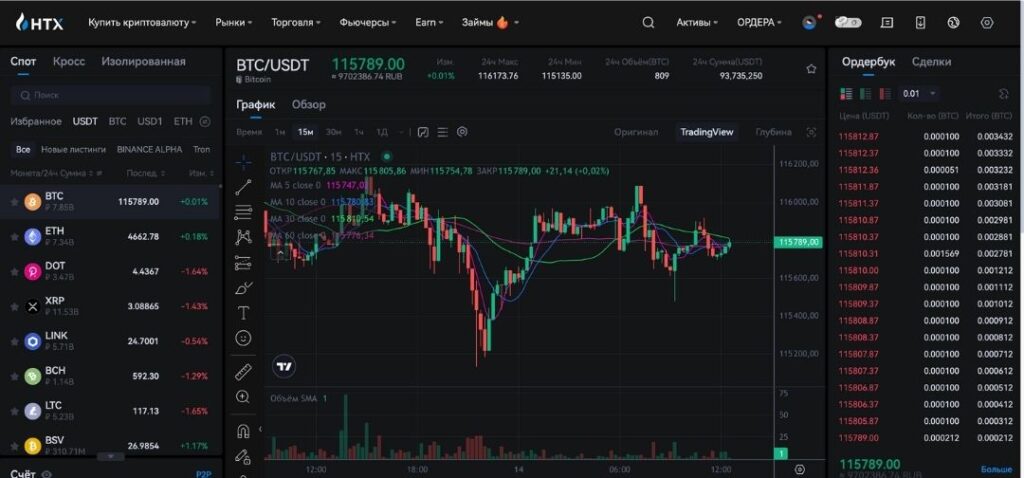Pick the brush drawing tool
Image resolution: width=1024 pixels, height=478 pixels.
pos(243,288)
